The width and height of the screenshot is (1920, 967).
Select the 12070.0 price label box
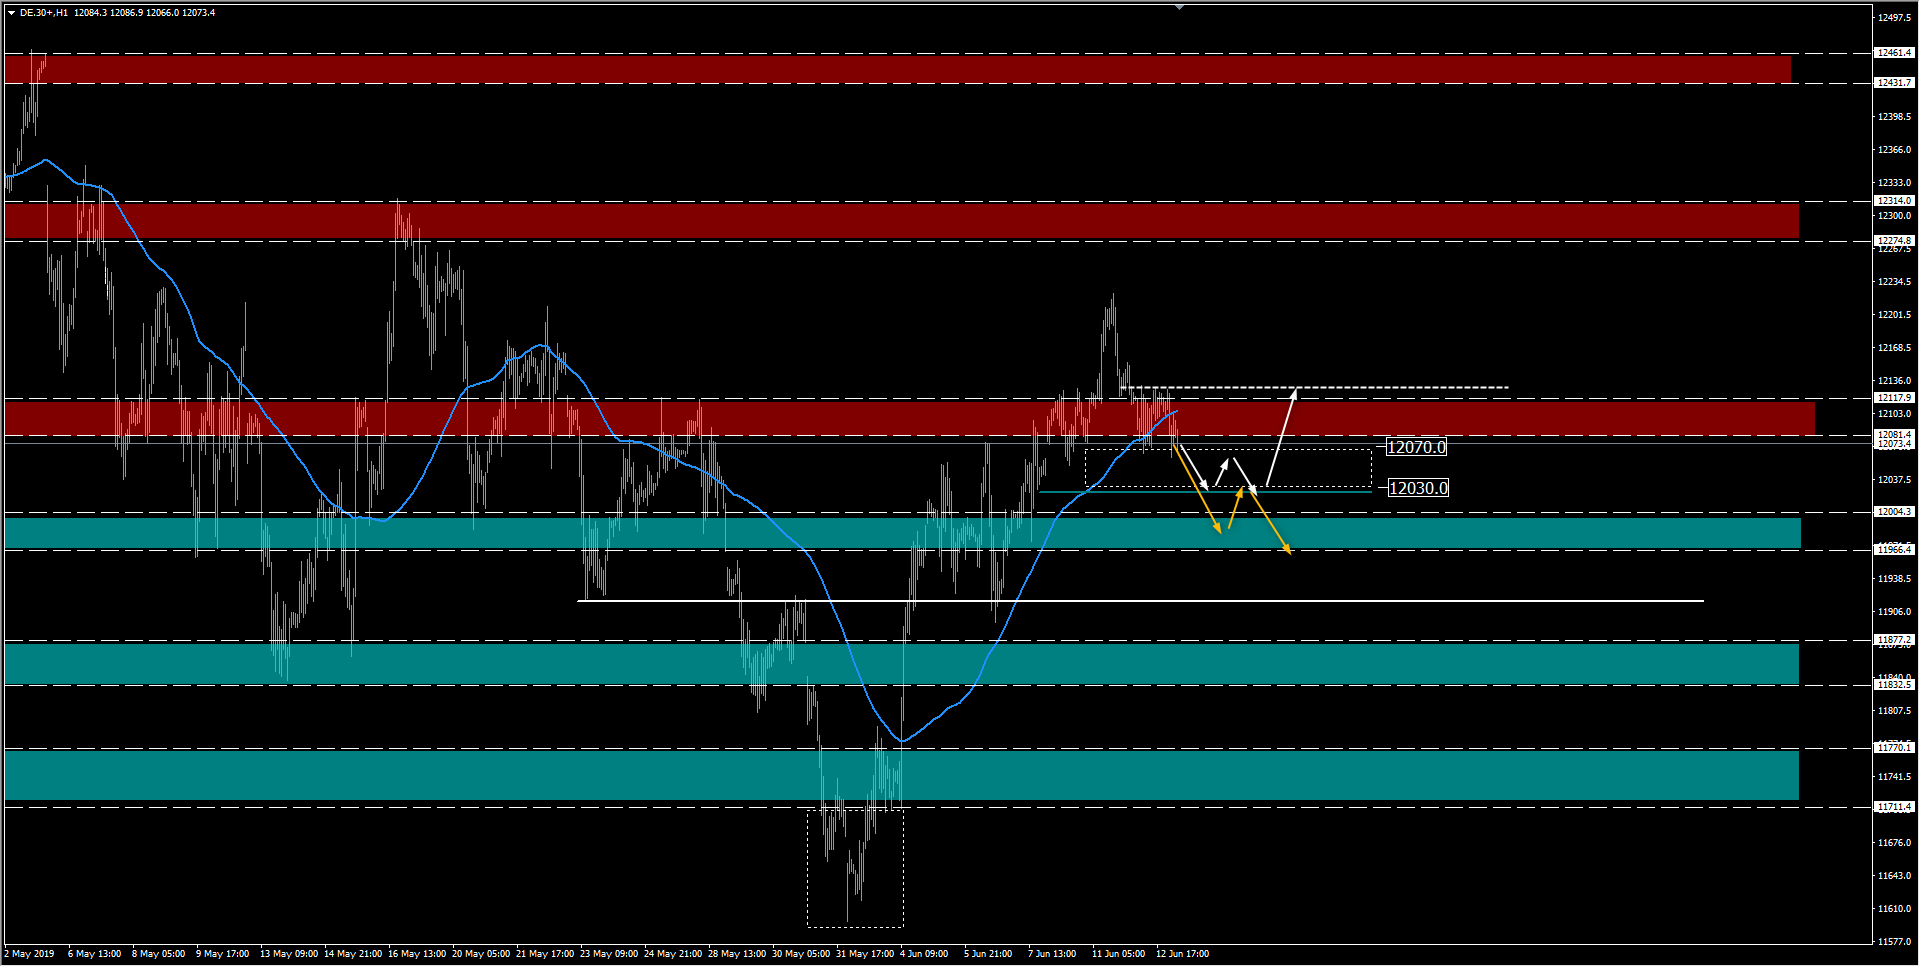pos(1416,447)
